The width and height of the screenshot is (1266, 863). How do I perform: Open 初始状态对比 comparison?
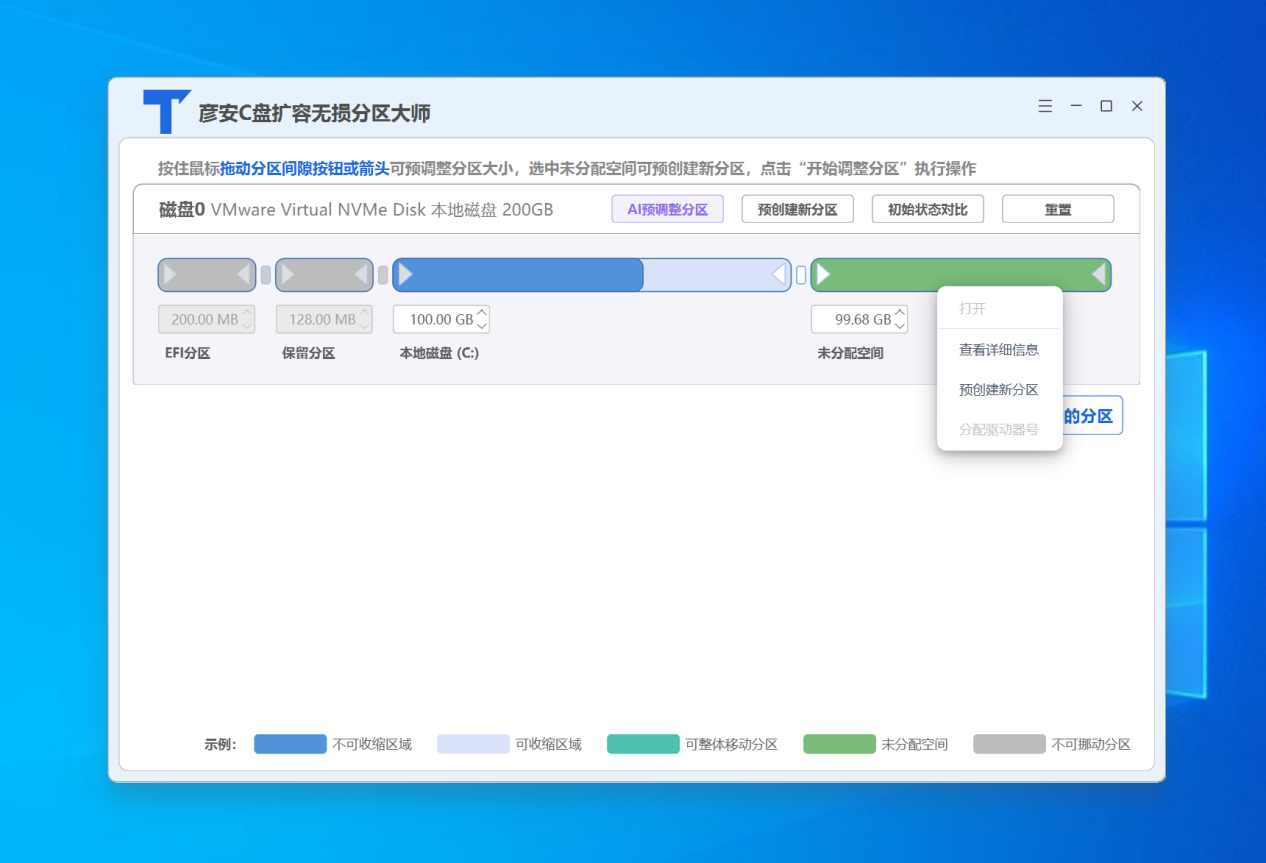(x=928, y=210)
